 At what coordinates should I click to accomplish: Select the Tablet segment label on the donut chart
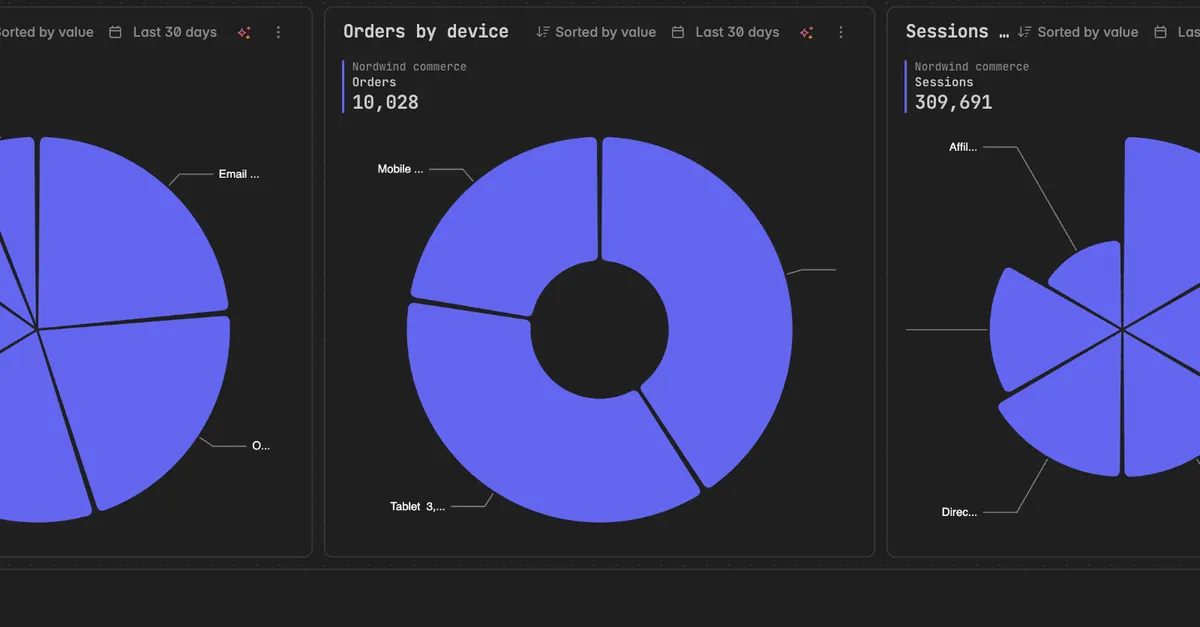(x=417, y=506)
